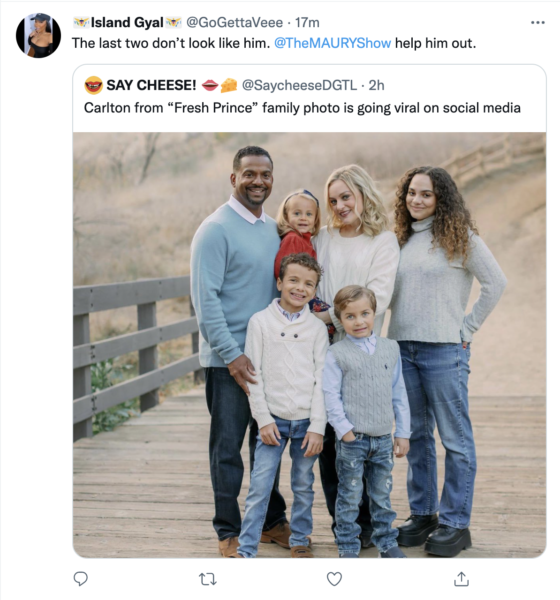The height and width of the screenshot is (600, 560).
Task: Click the SAY CHEESE smiling mouth avatar
Action: (x=93, y=85)
